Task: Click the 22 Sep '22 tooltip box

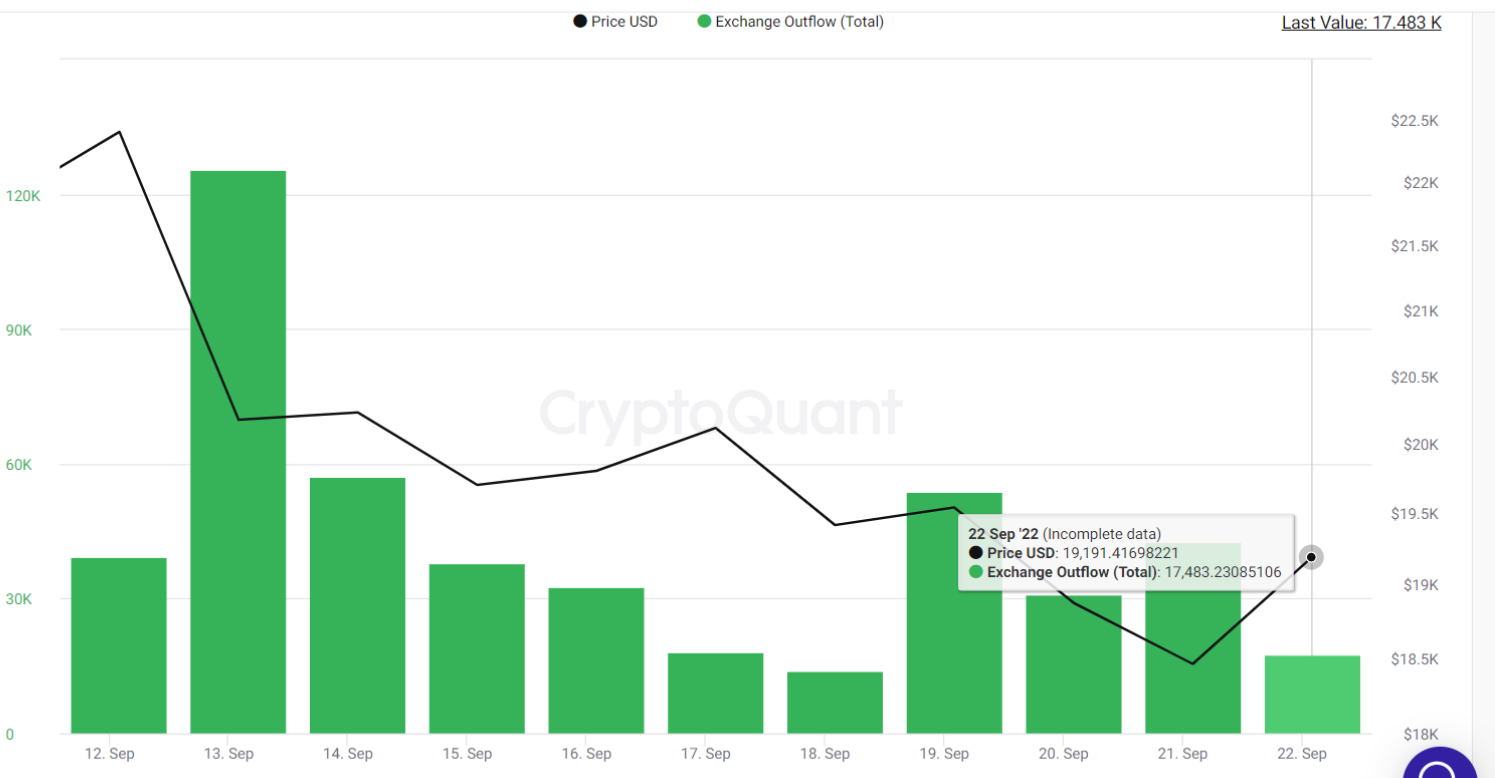Action: (1125, 553)
